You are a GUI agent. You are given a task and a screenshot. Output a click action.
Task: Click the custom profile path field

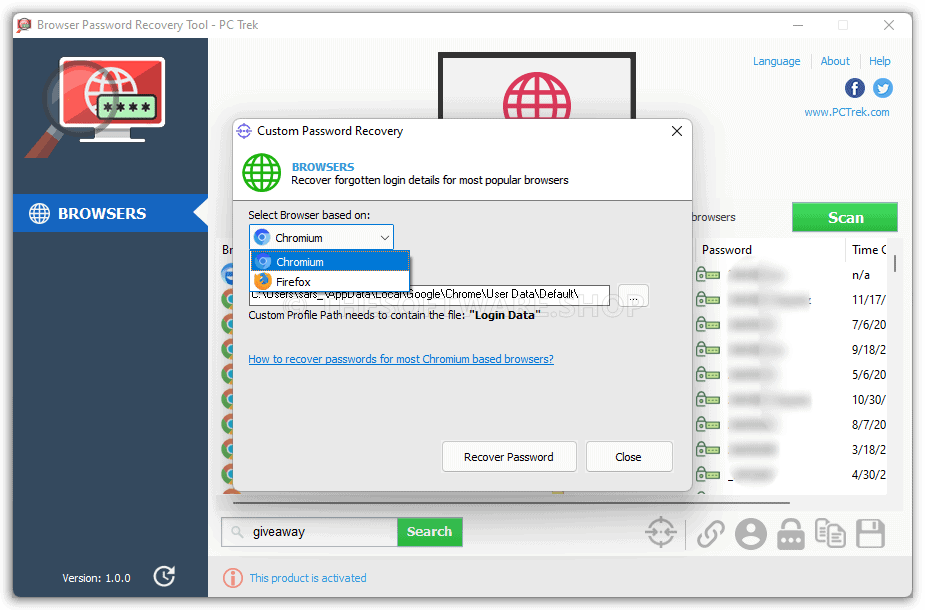(430, 296)
